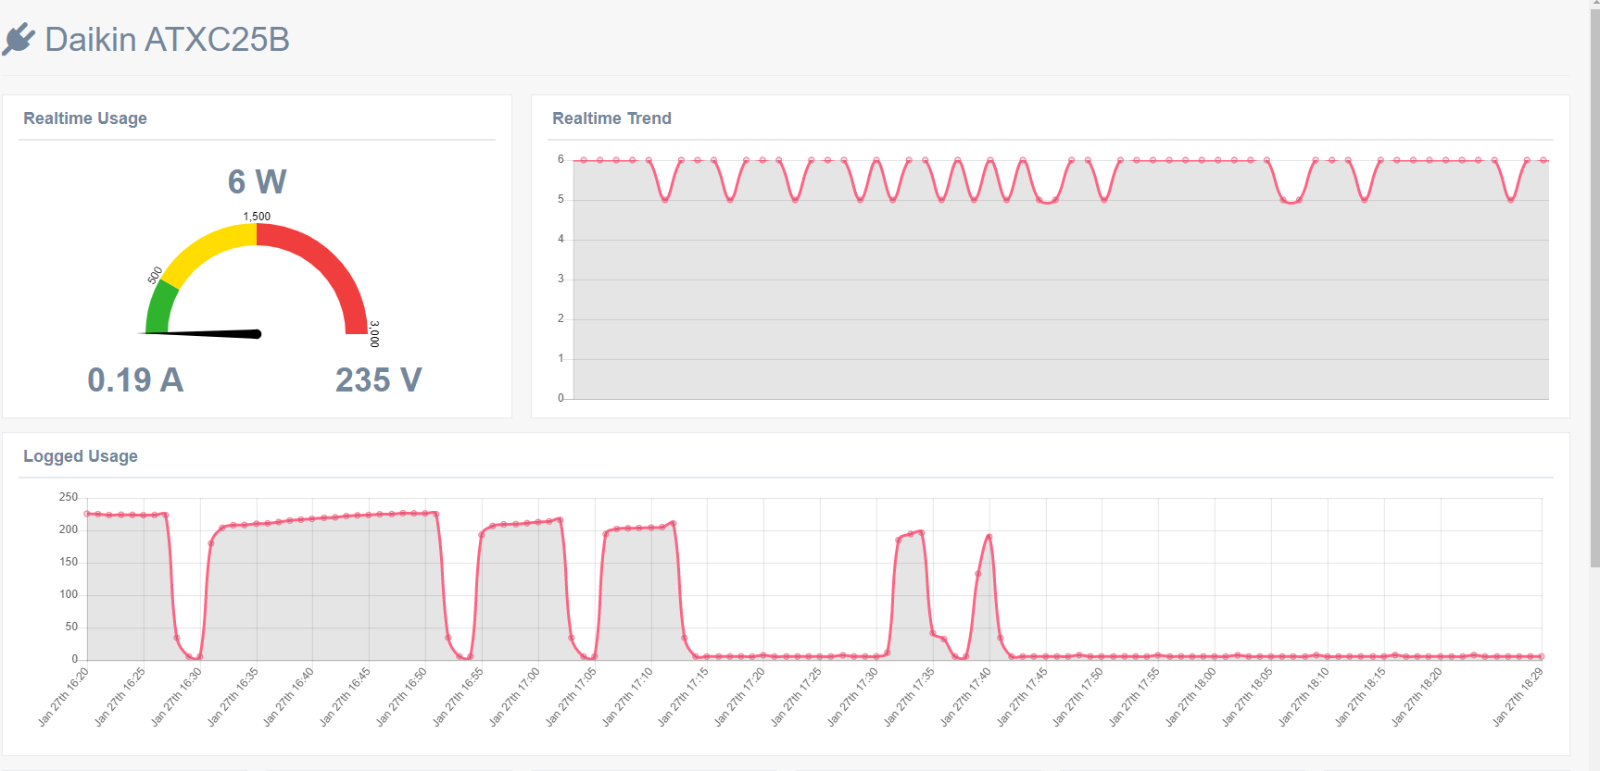
Task: Click the 0.19 A current reading
Action: [135, 380]
